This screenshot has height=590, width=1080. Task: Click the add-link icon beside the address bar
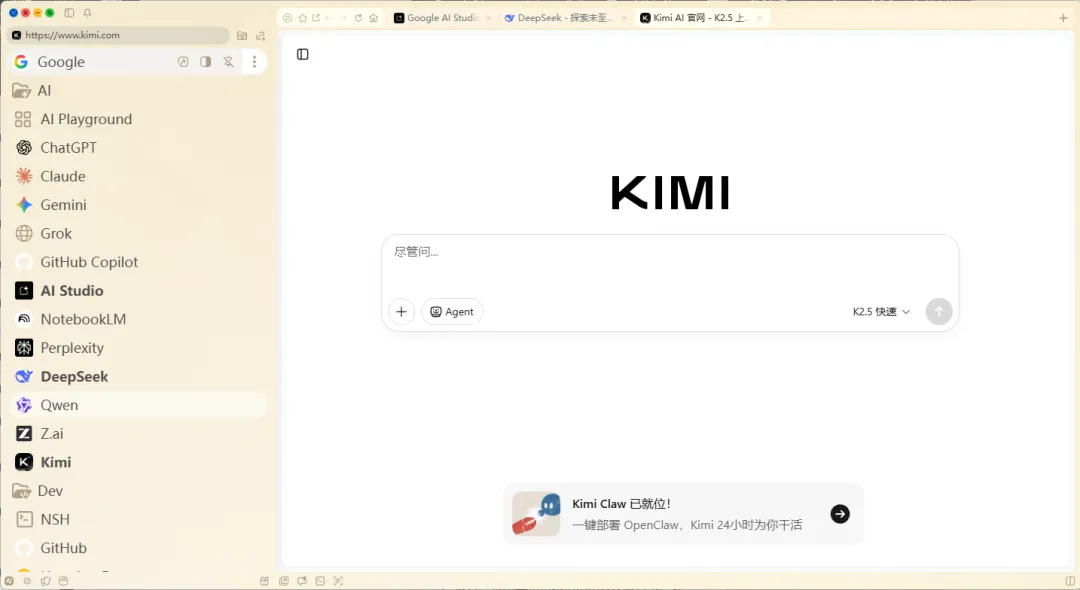(x=260, y=35)
